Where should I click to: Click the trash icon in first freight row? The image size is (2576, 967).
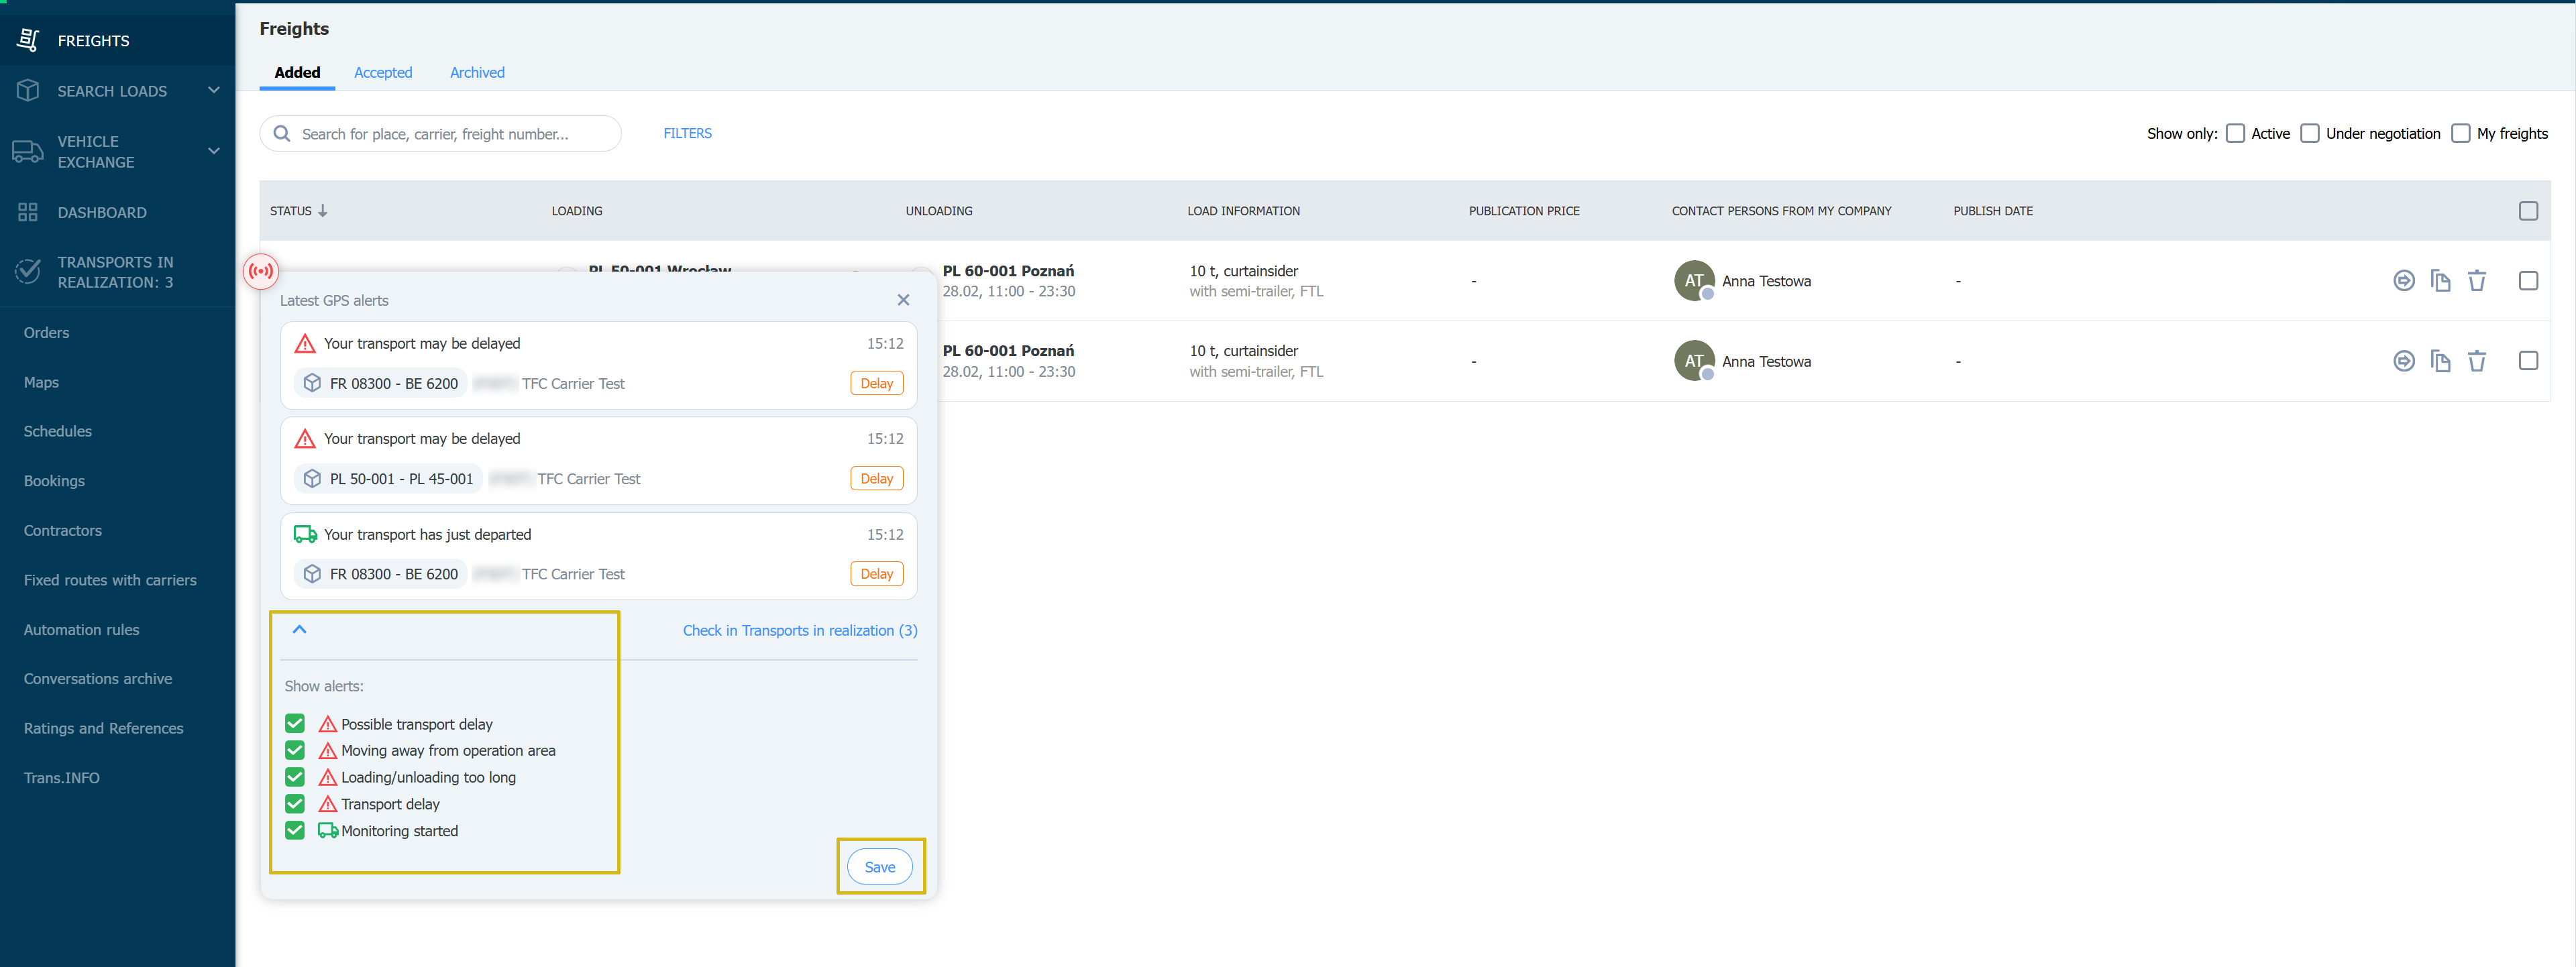click(x=2477, y=281)
